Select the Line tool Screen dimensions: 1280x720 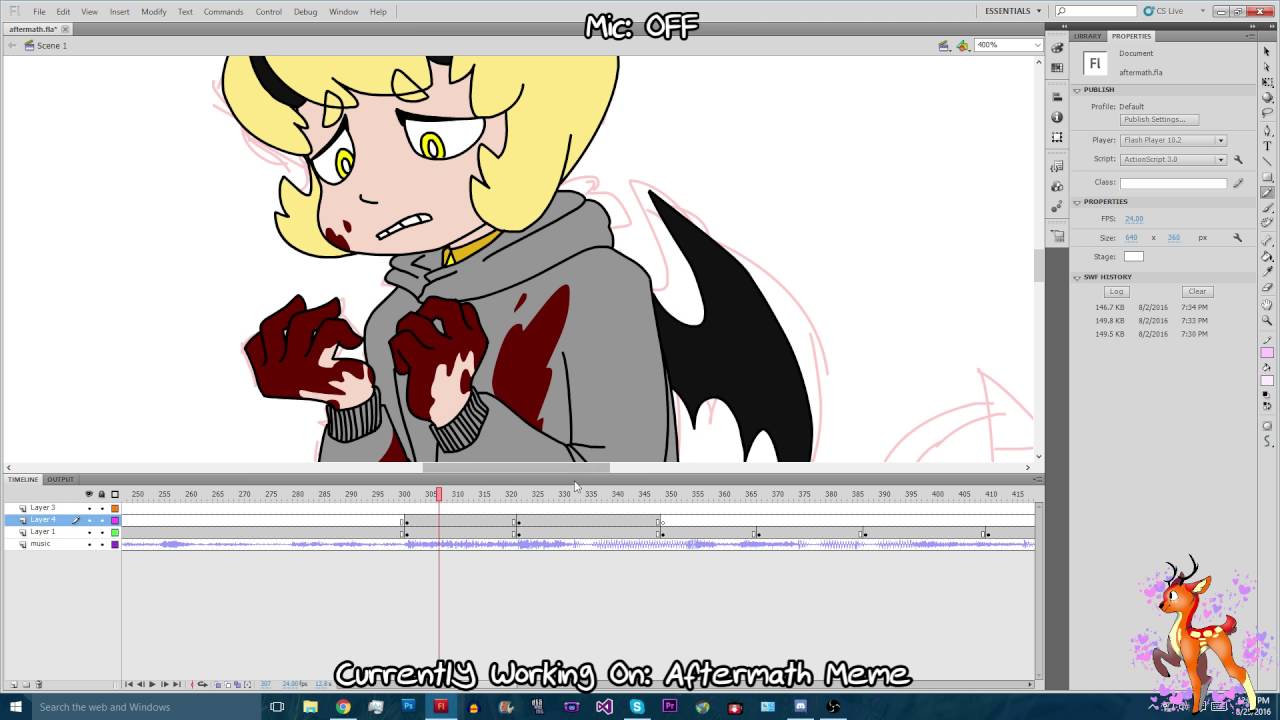pos(1267,161)
